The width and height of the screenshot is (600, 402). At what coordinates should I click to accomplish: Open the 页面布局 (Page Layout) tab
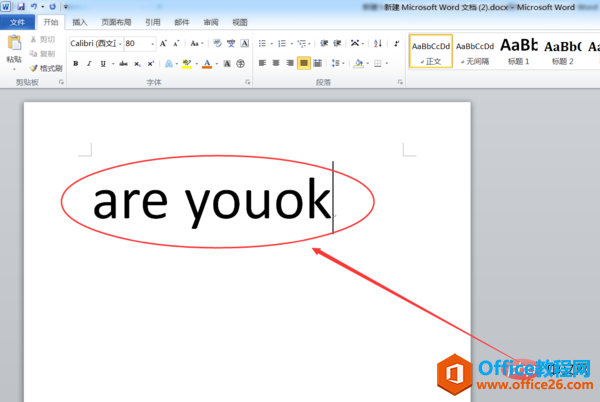click(x=115, y=22)
